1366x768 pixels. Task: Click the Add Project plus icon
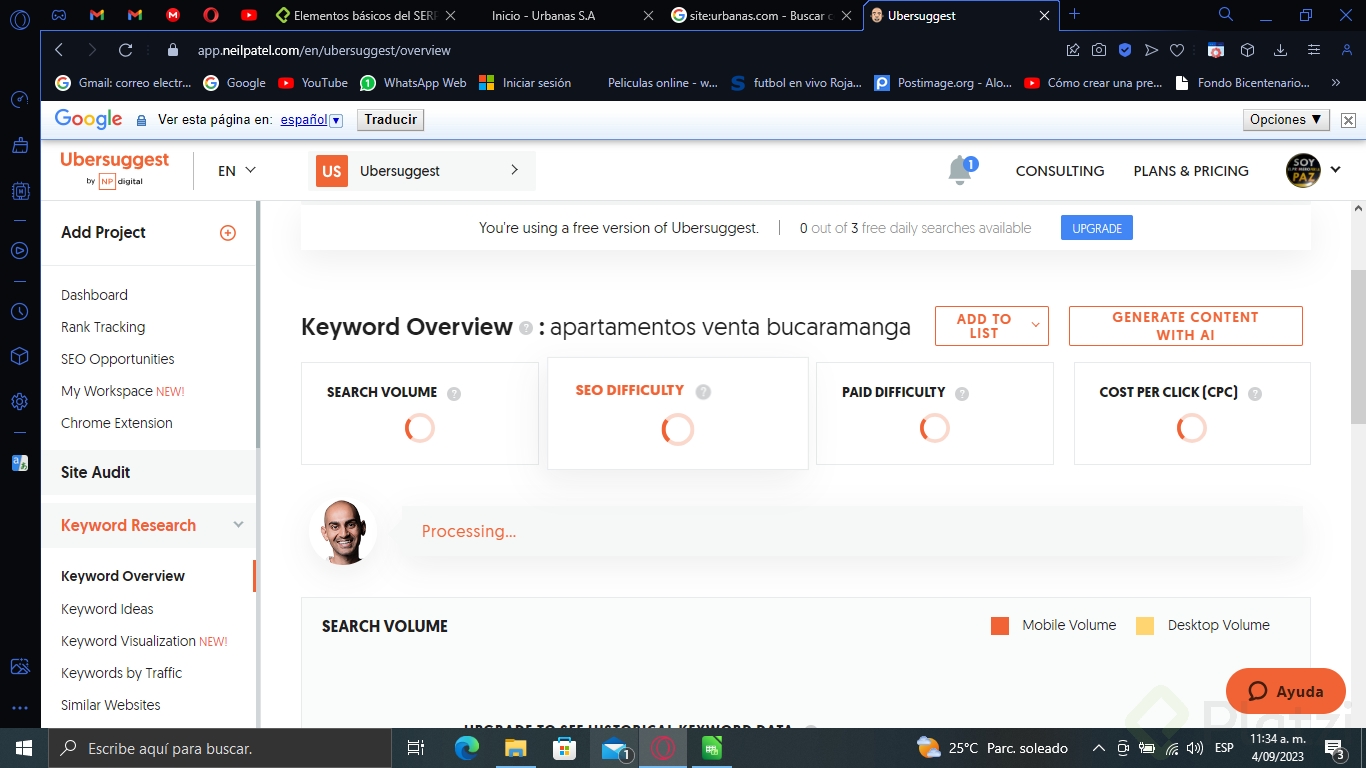228,233
